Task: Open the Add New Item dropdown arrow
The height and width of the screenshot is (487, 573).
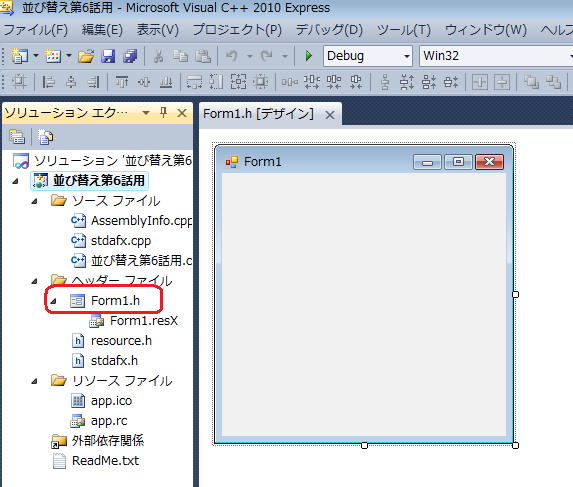Action: click(x=69, y=56)
